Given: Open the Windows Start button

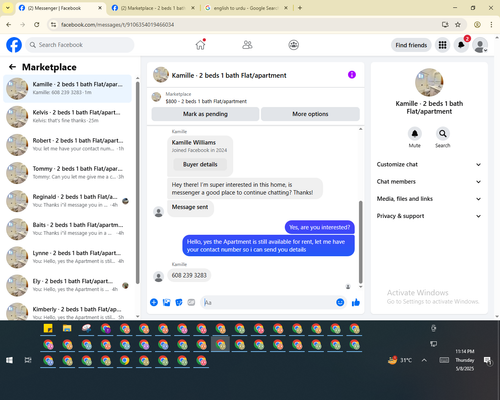Looking at the screenshot, I should pyautogui.click(x=9, y=360).
